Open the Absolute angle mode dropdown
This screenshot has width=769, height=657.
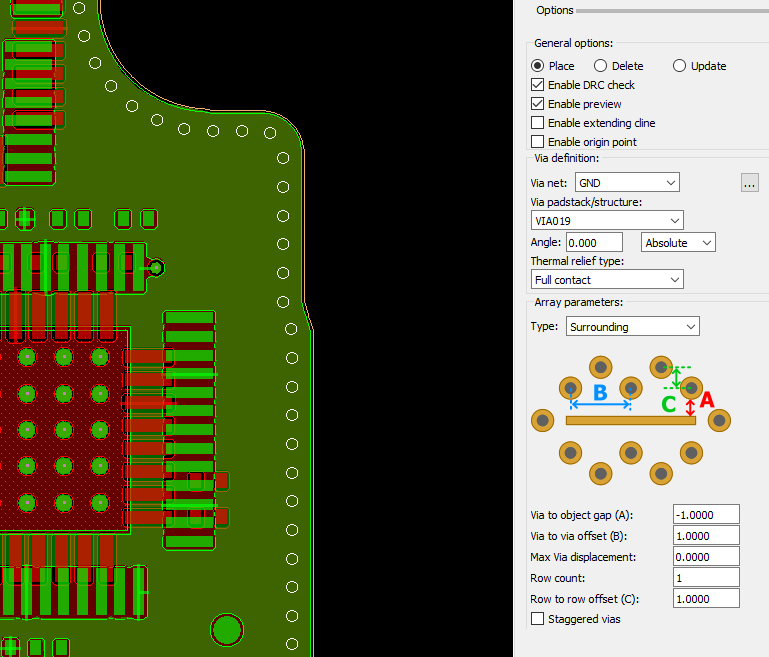coord(678,243)
